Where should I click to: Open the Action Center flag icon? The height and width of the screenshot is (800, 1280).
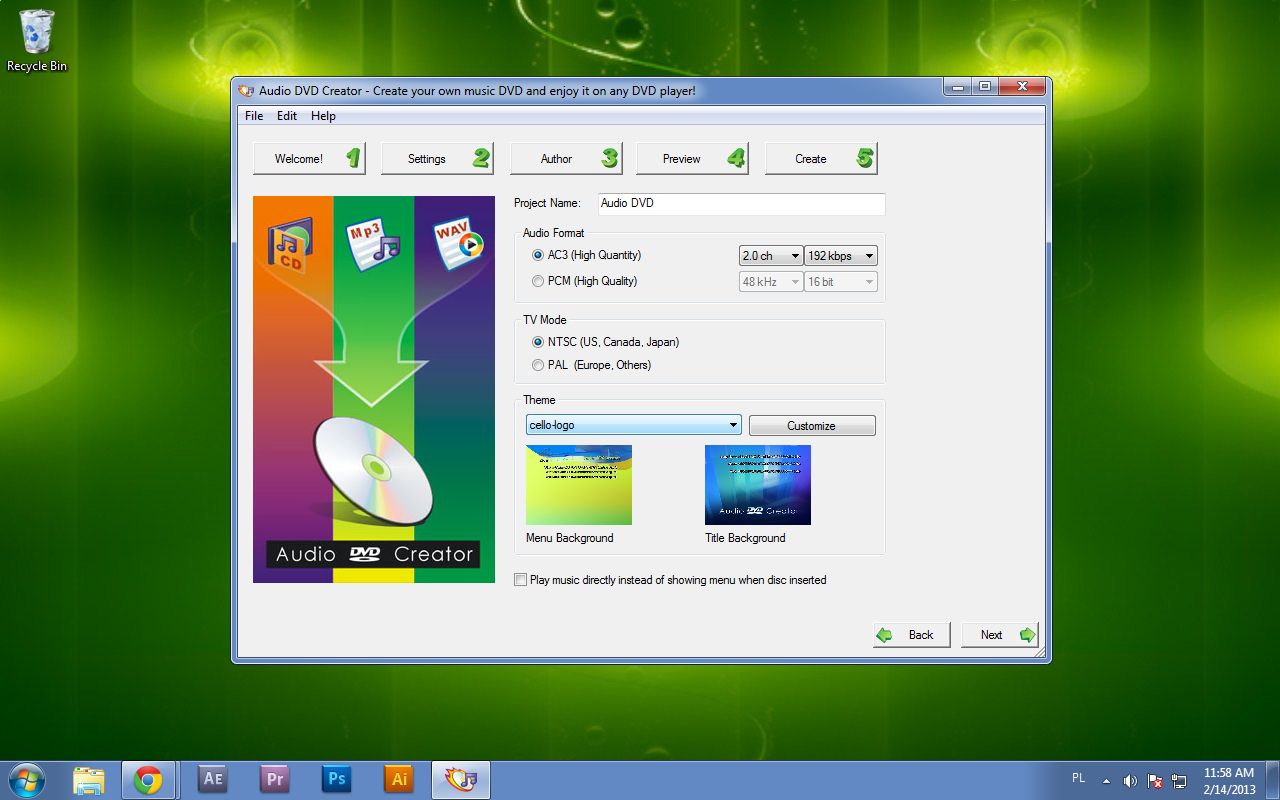[x=1155, y=780]
